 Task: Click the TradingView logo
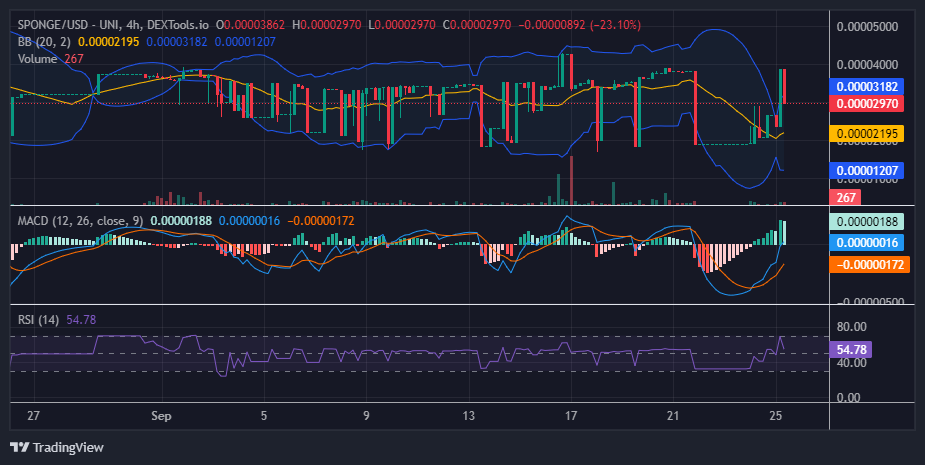click(x=57, y=447)
